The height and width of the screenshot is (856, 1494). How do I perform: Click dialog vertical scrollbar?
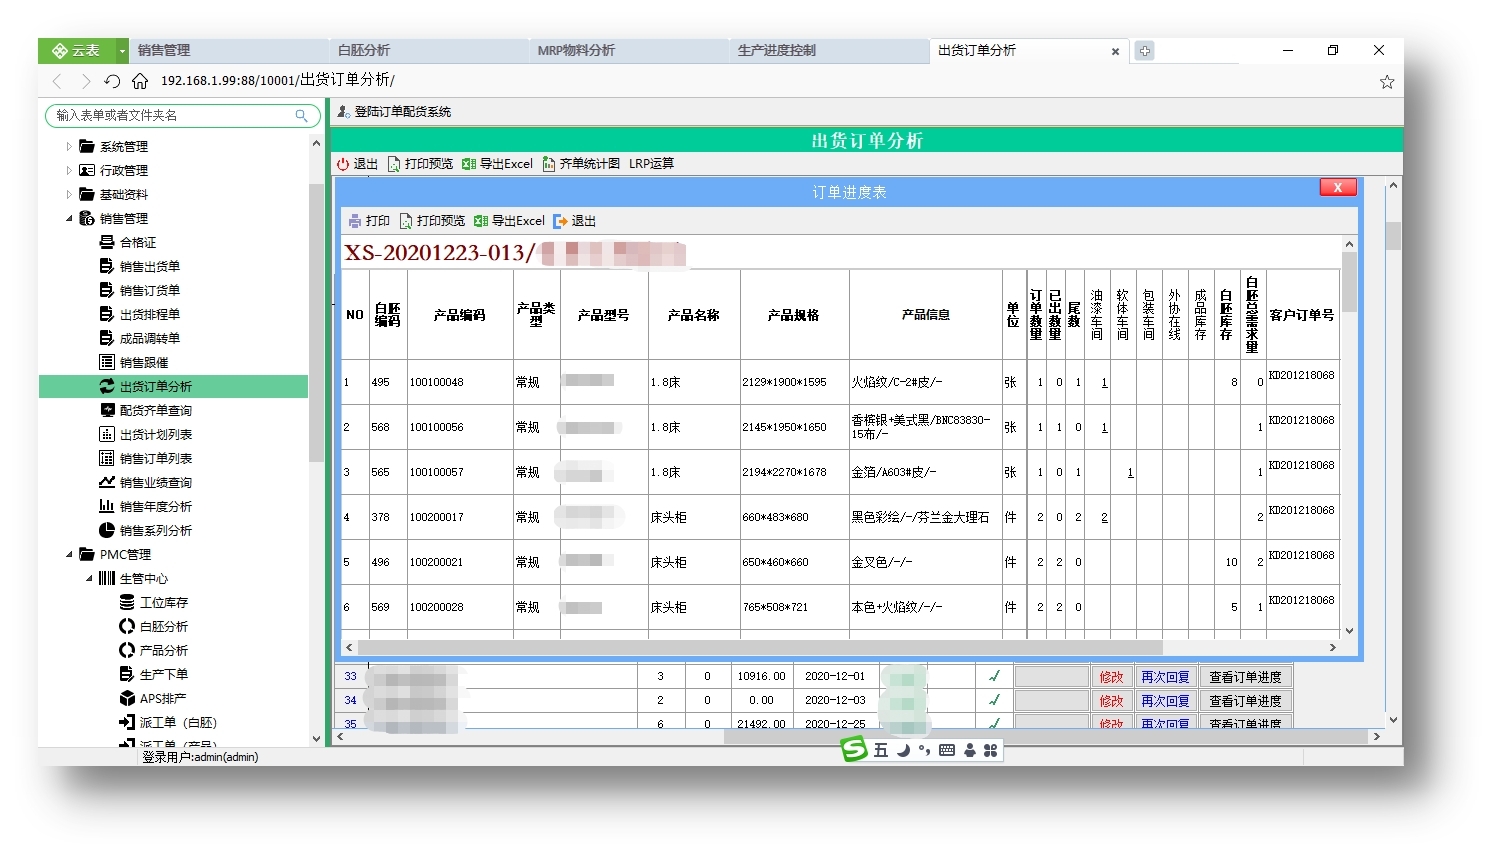pos(1349,282)
